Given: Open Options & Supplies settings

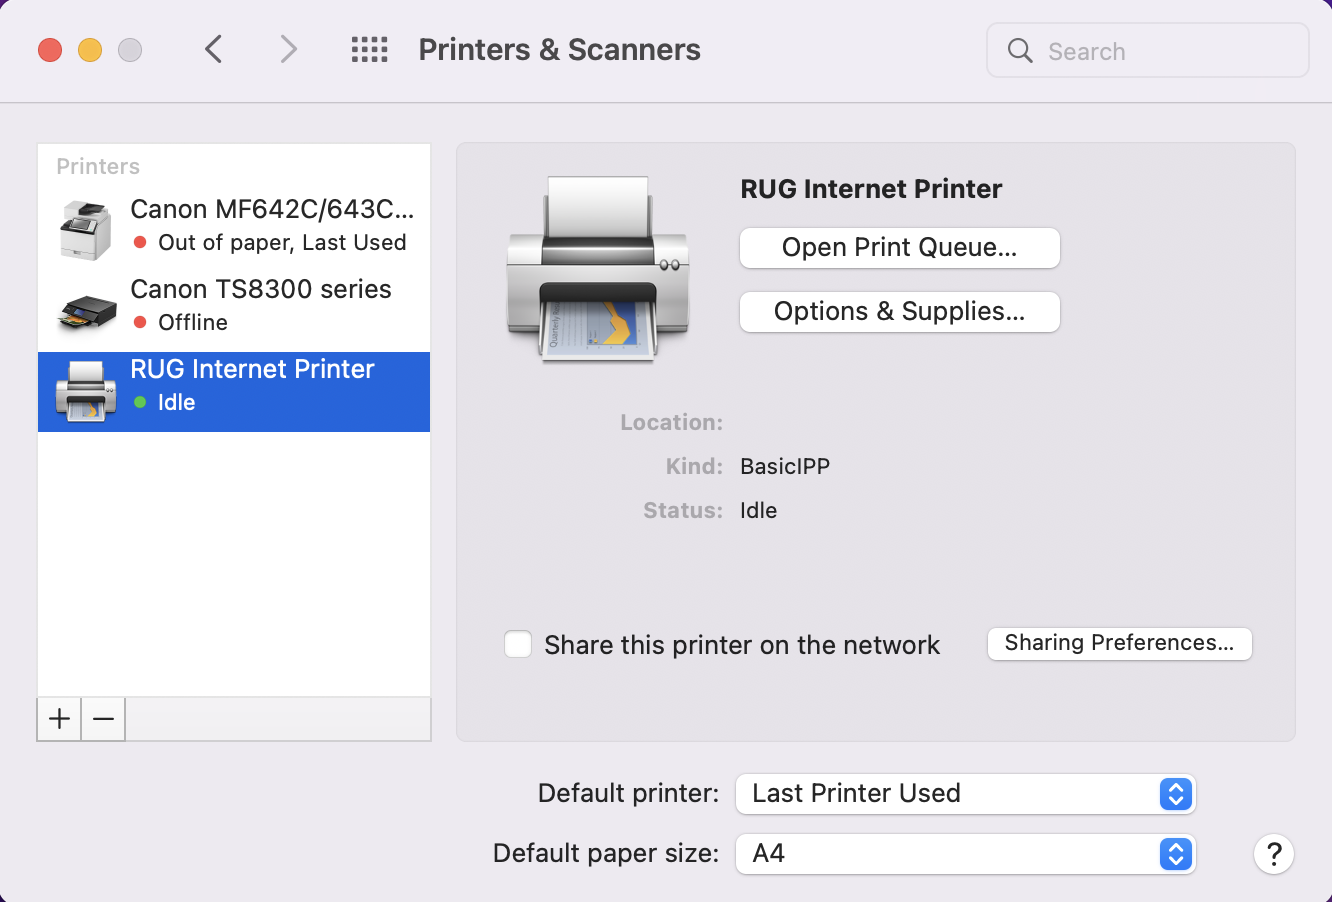Looking at the screenshot, I should click(898, 312).
